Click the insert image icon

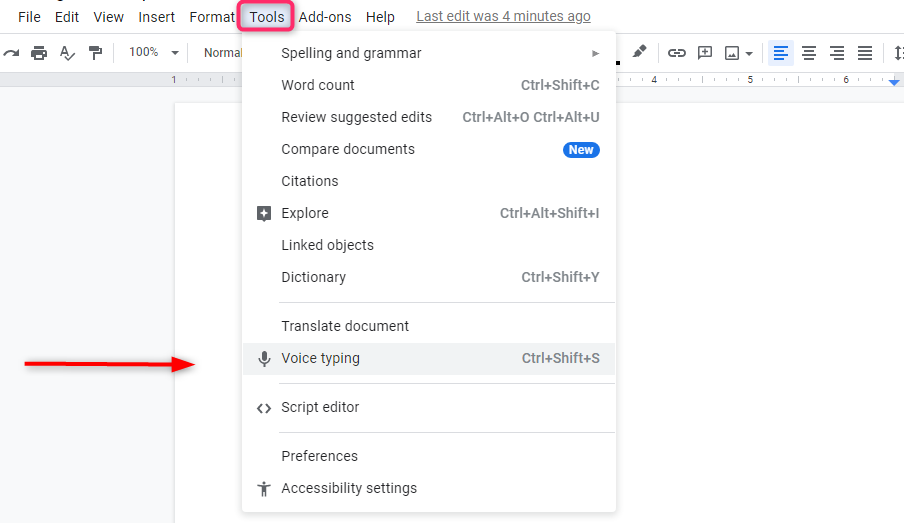(732, 53)
